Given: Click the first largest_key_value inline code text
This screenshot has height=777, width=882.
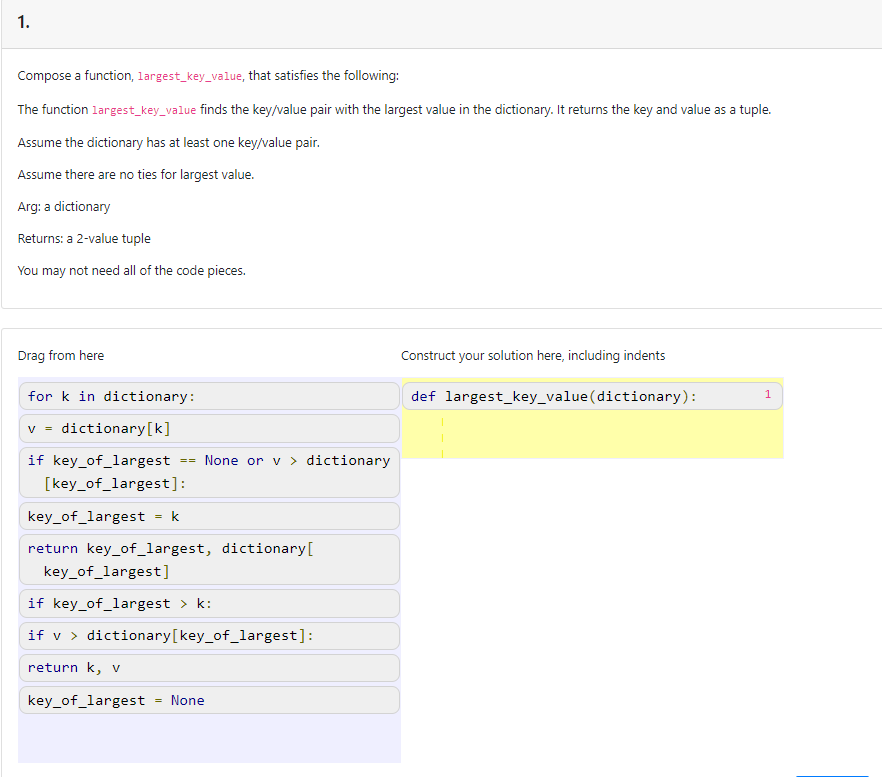Looking at the screenshot, I should (188, 75).
